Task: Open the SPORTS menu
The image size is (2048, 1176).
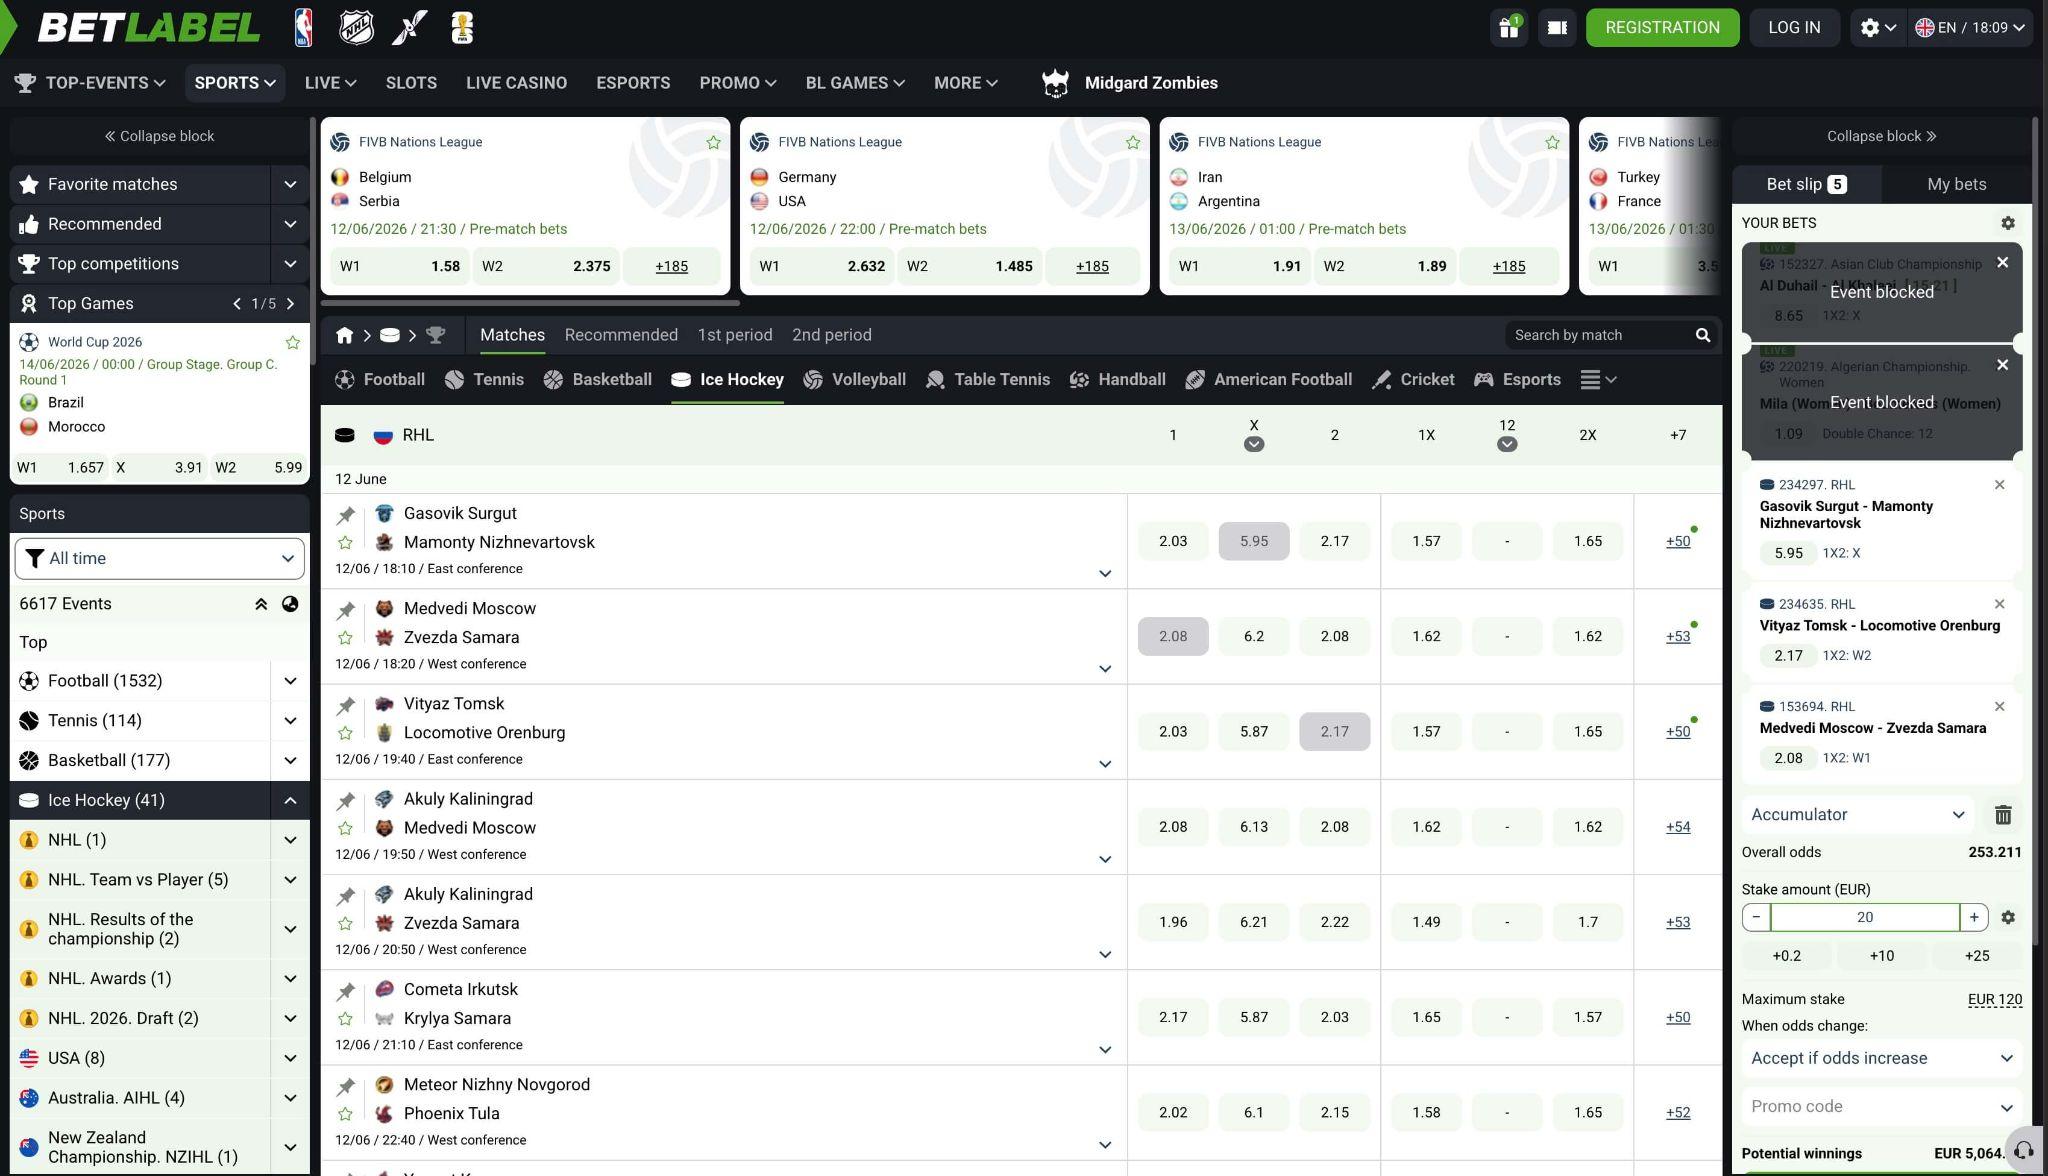Action: pyautogui.click(x=235, y=83)
